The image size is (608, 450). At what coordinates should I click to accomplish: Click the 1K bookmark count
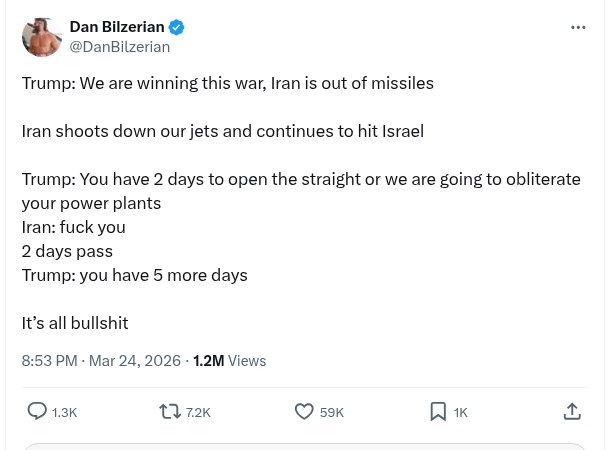coord(460,412)
